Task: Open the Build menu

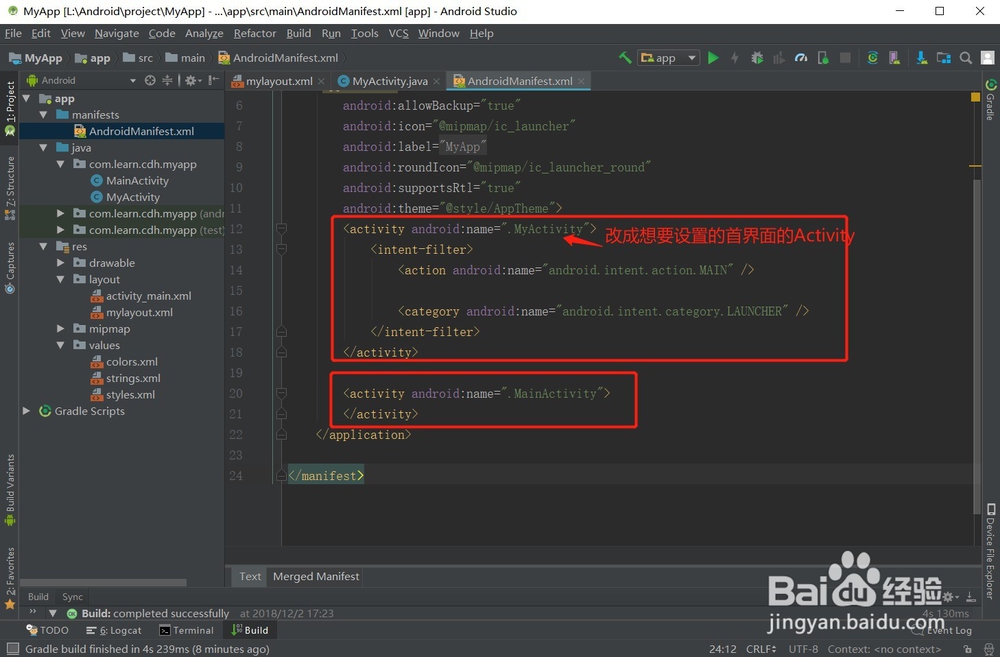Action: click(x=298, y=33)
